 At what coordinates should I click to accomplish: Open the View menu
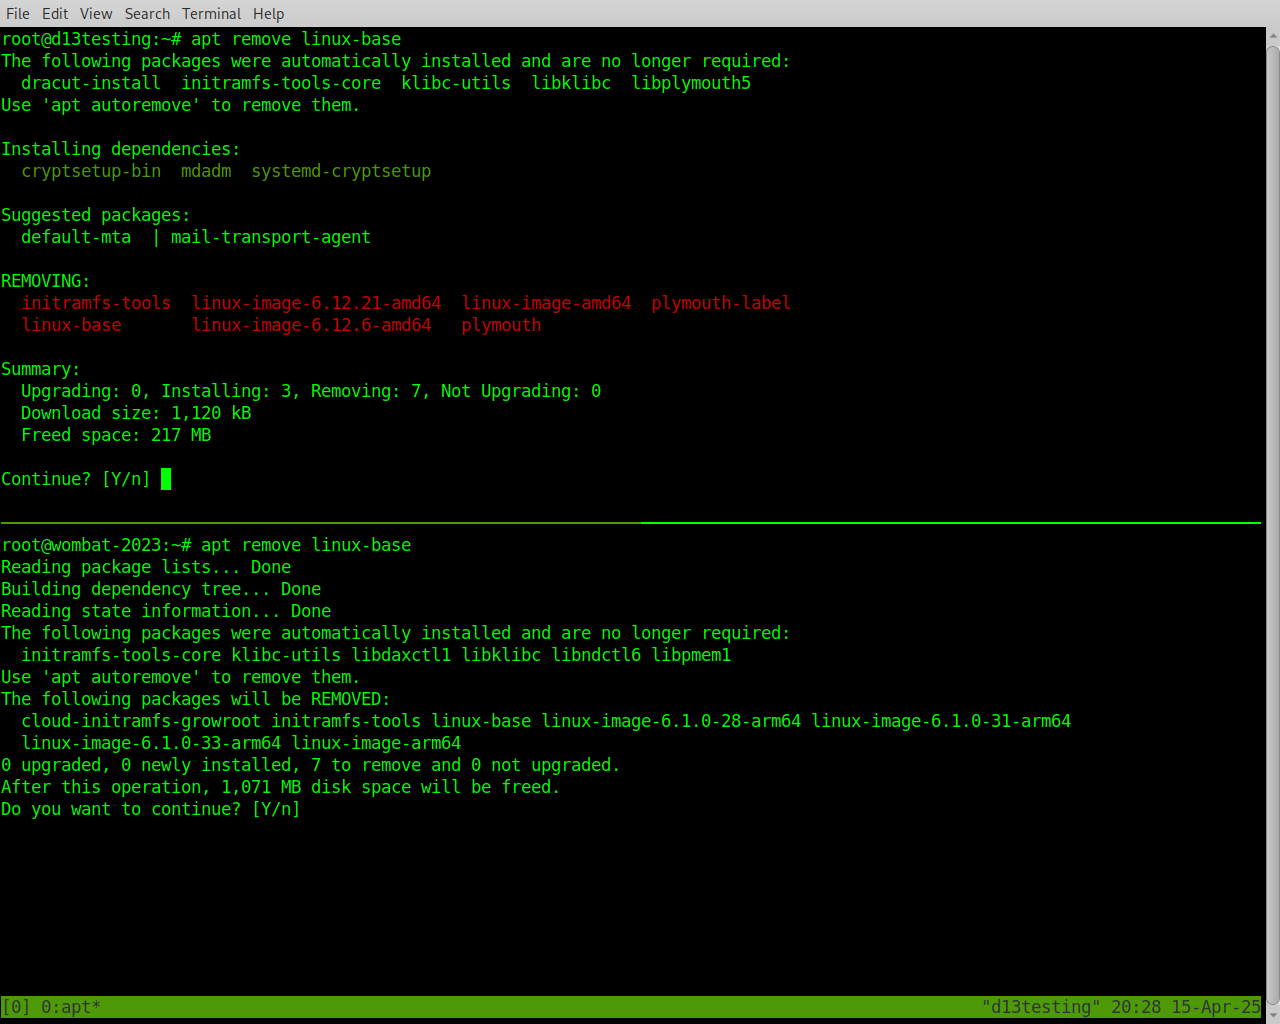(96, 13)
